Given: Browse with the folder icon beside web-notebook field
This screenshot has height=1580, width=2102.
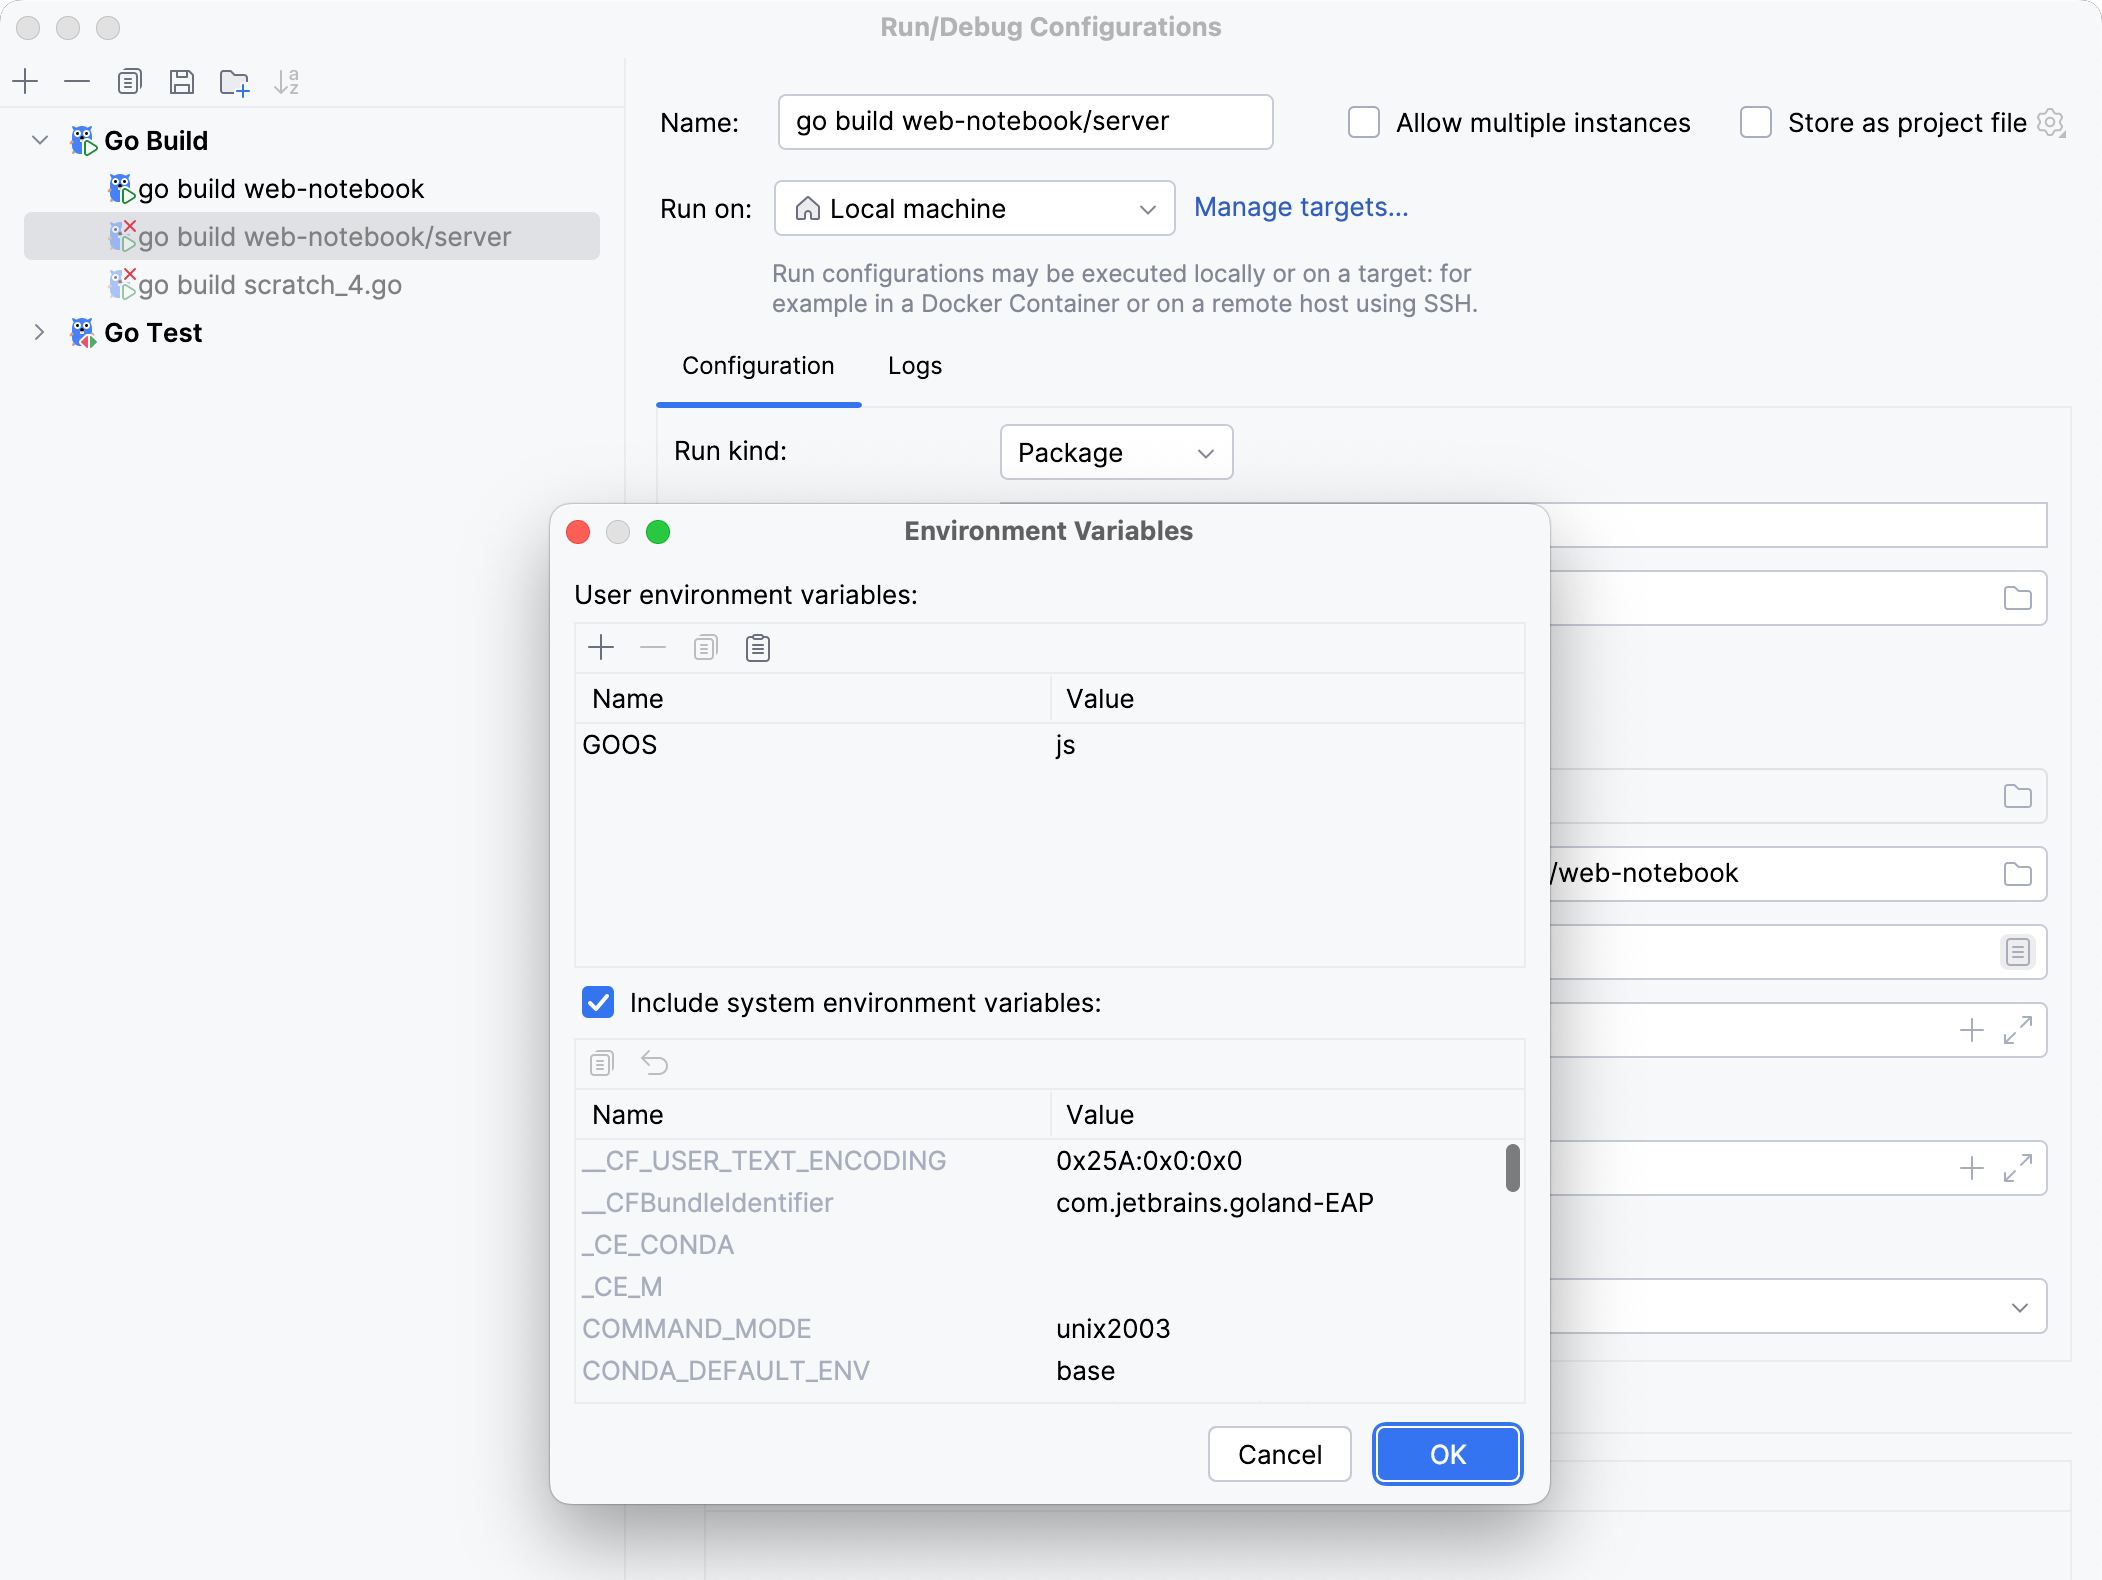Looking at the screenshot, I should 2017,873.
